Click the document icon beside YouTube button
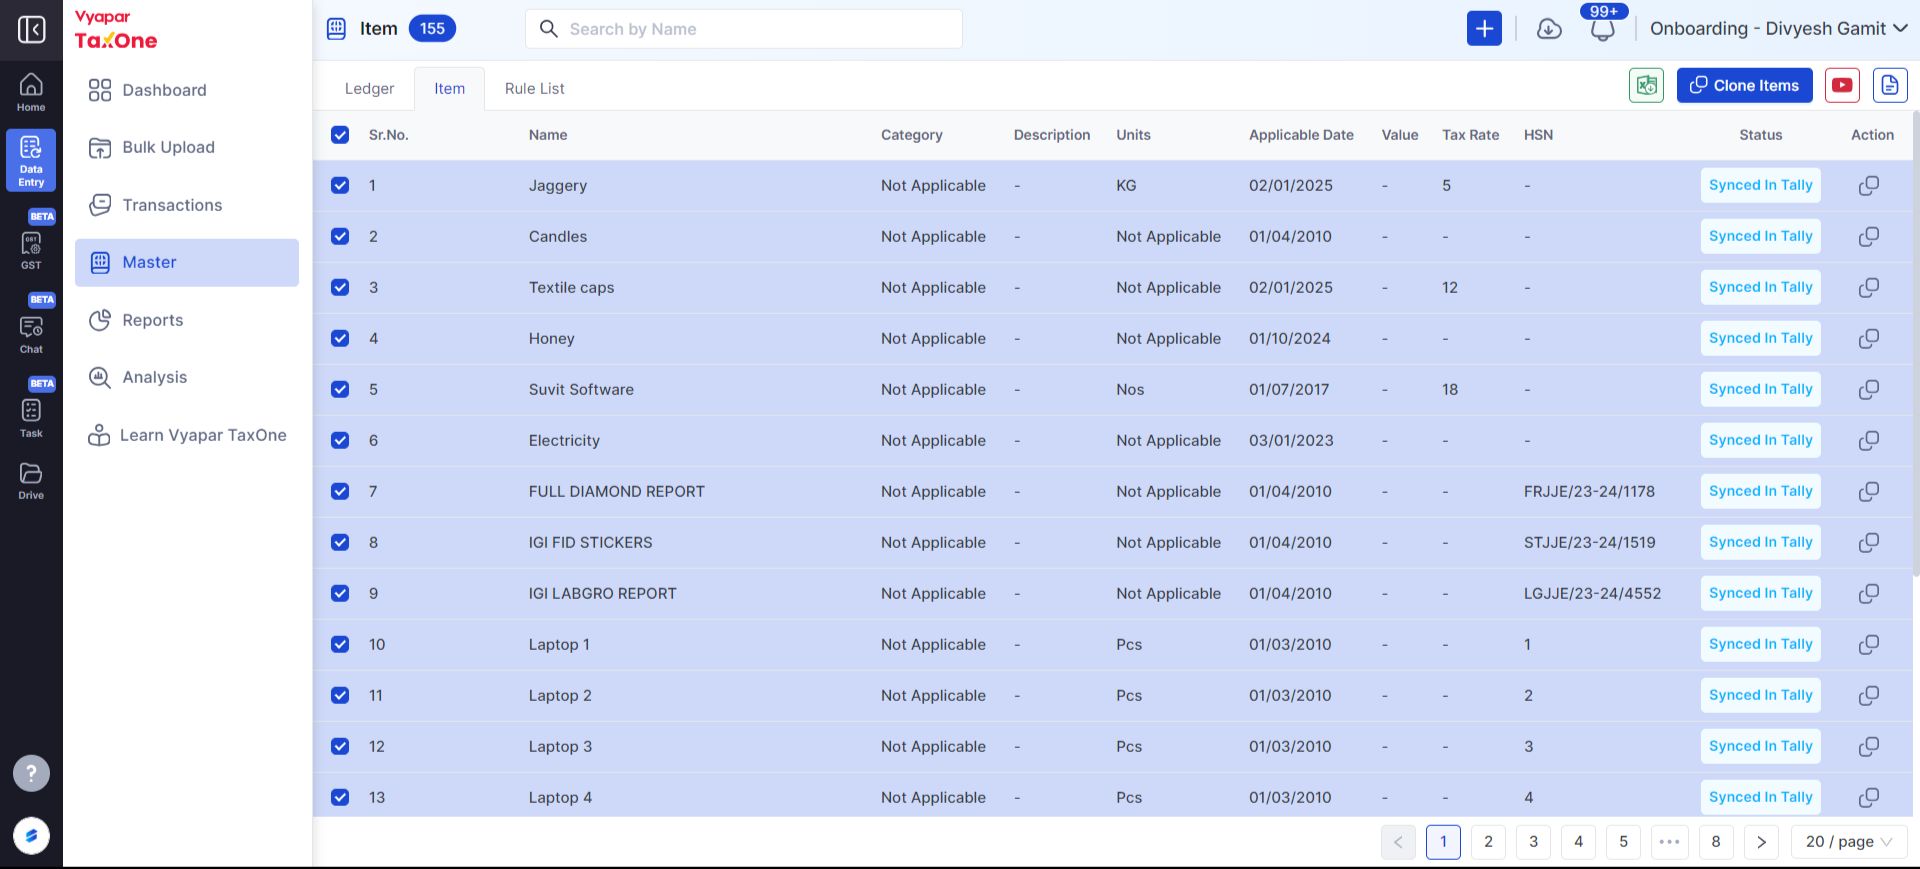Image resolution: width=1920 pixels, height=869 pixels. [1890, 86]
